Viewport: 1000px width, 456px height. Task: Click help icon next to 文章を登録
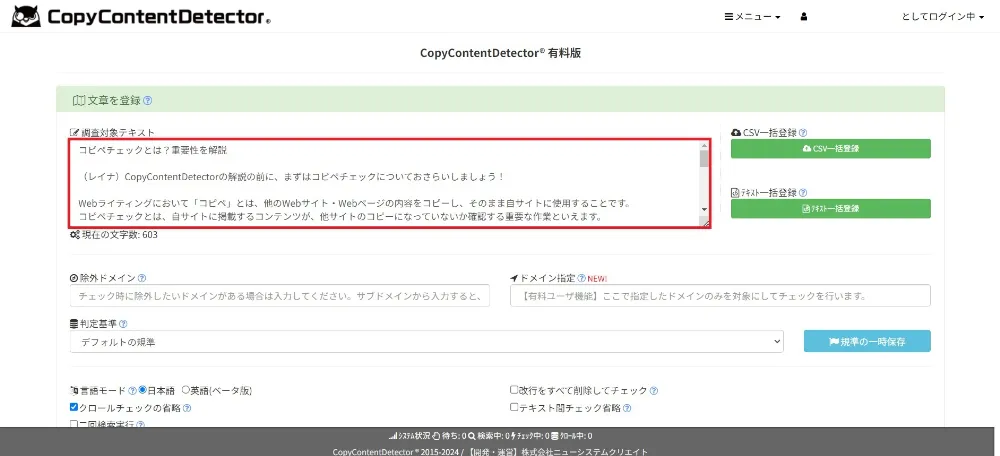click(147, 101)
